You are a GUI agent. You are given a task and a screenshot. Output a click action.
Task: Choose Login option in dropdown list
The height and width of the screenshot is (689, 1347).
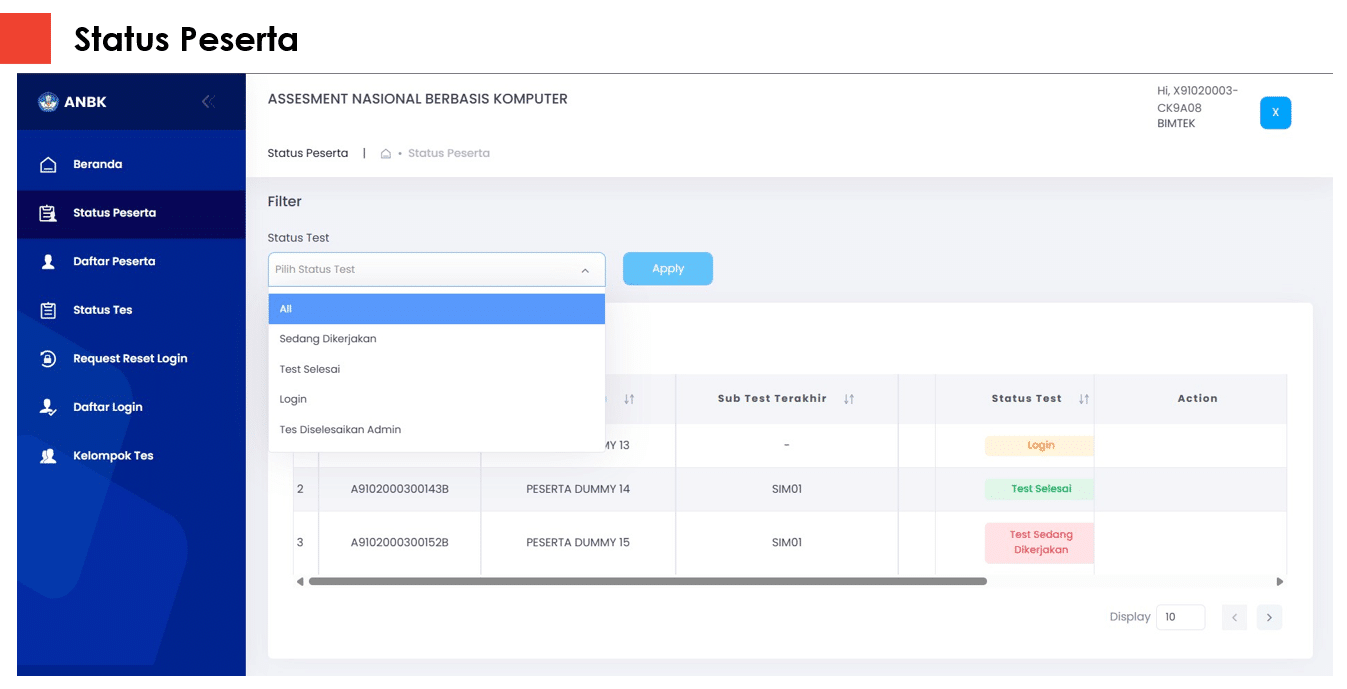[x=437, y=399]
